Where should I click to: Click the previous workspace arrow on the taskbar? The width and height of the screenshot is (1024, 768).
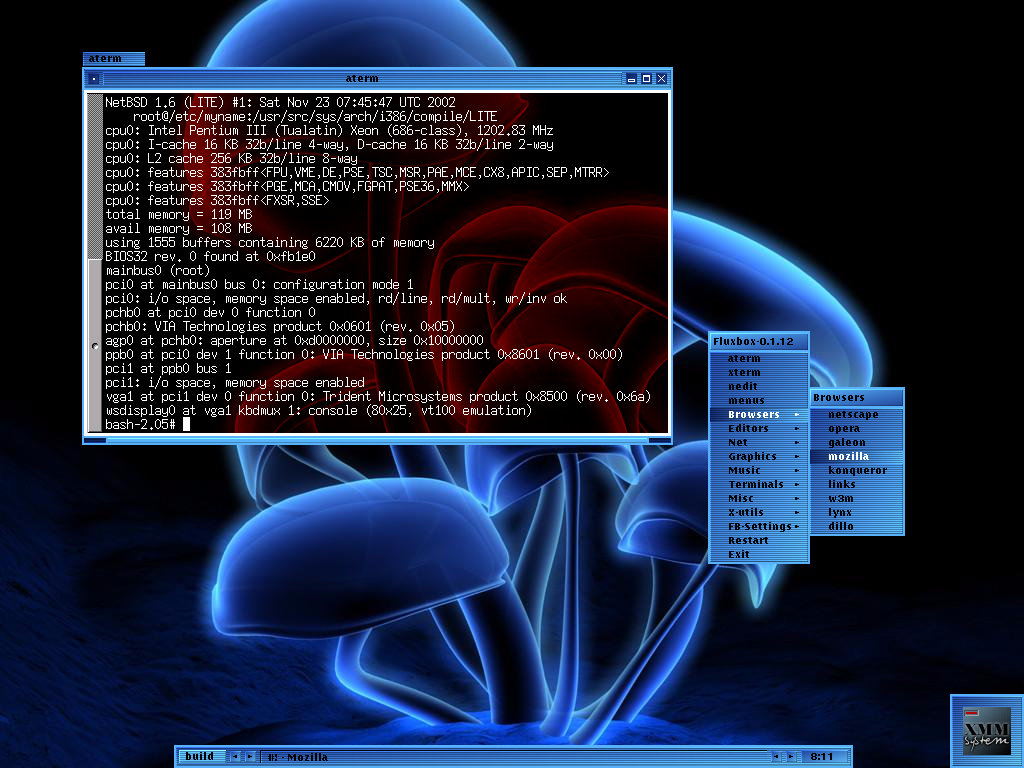coord(234,757)
